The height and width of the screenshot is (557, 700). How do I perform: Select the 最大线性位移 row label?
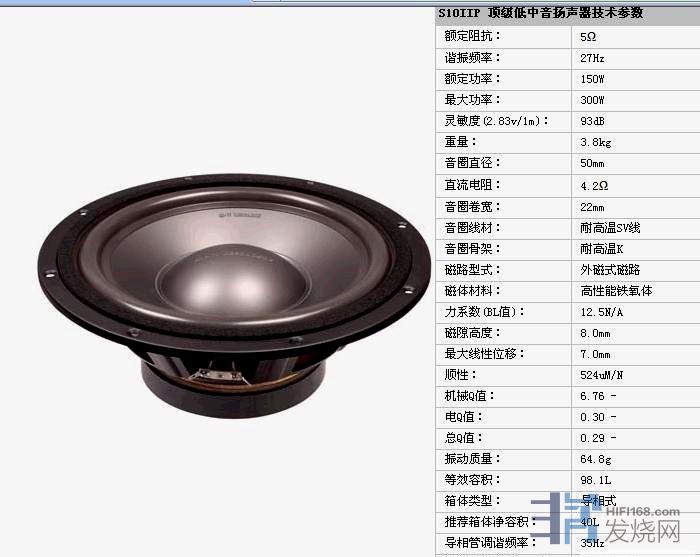click(x=485, y=354)
